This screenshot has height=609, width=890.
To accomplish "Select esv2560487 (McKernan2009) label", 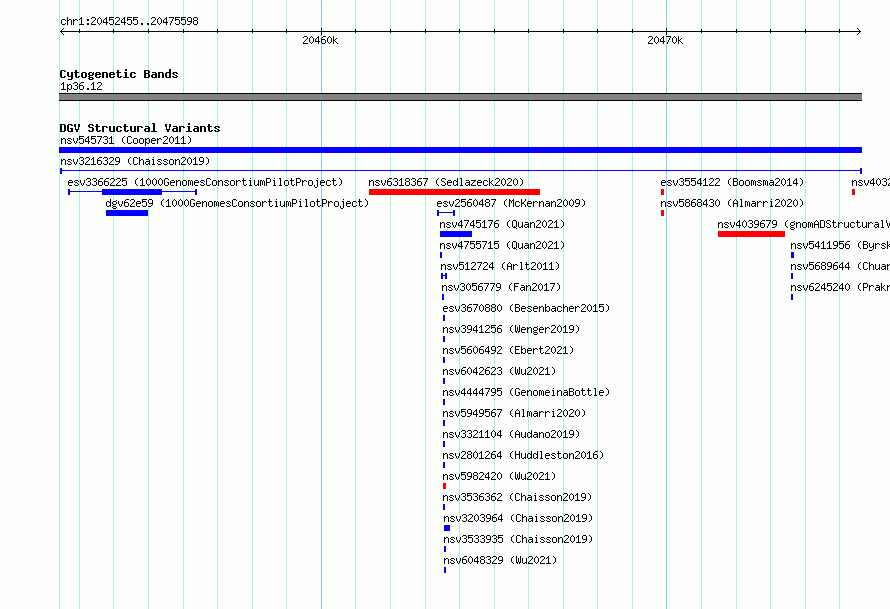I will (511, 203).
